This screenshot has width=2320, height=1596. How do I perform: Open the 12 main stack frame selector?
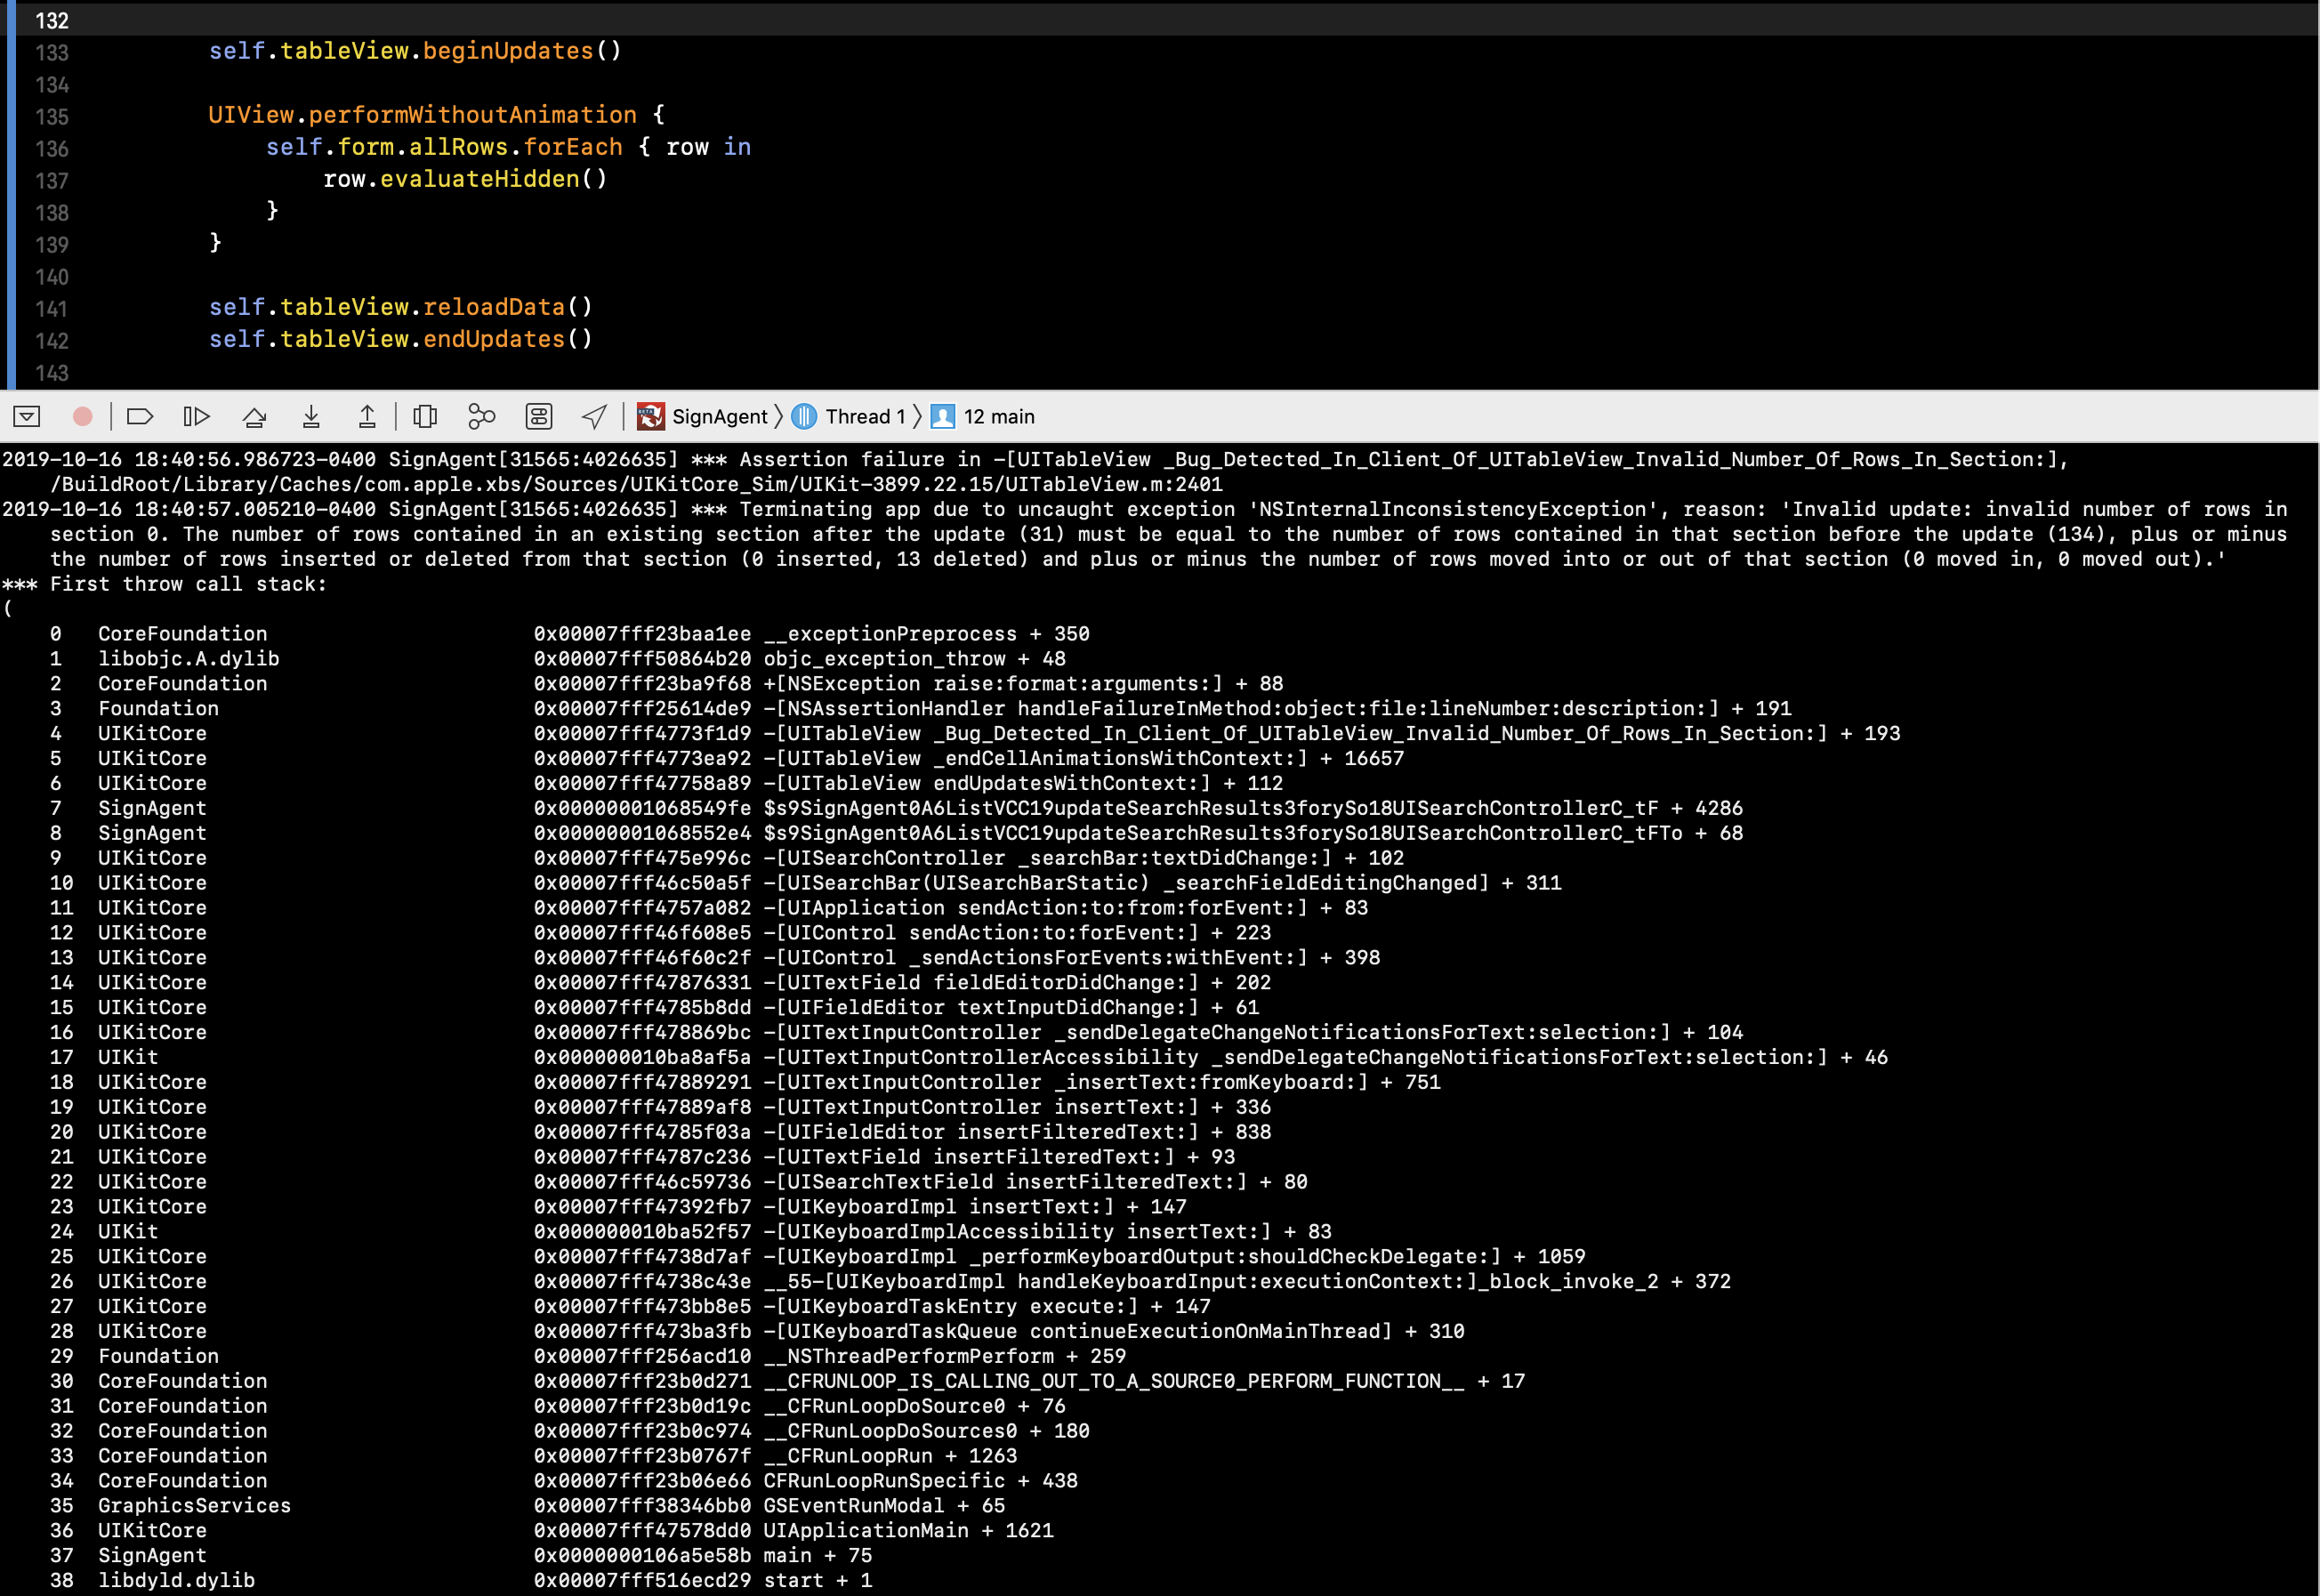pyautogui.click(x=998, y=416)
